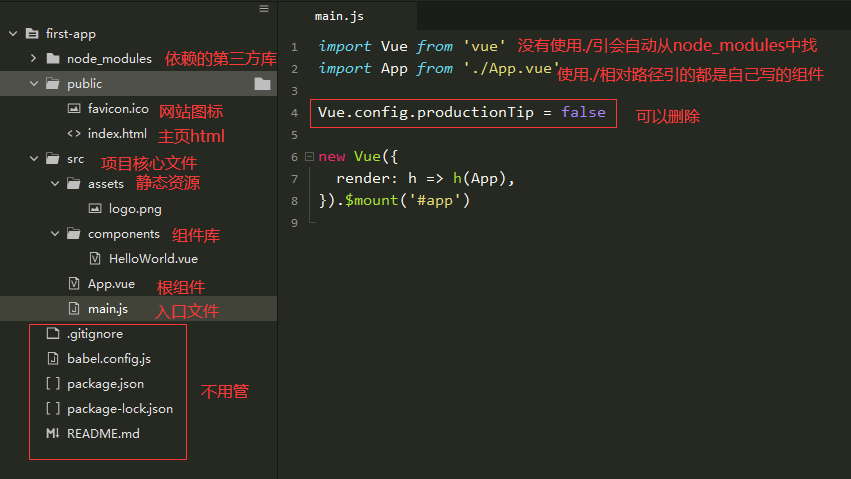Switch to the main.js editor tab
Image resolution: width=851 pixels, height=479 pixels.
(x=339, y=16)
